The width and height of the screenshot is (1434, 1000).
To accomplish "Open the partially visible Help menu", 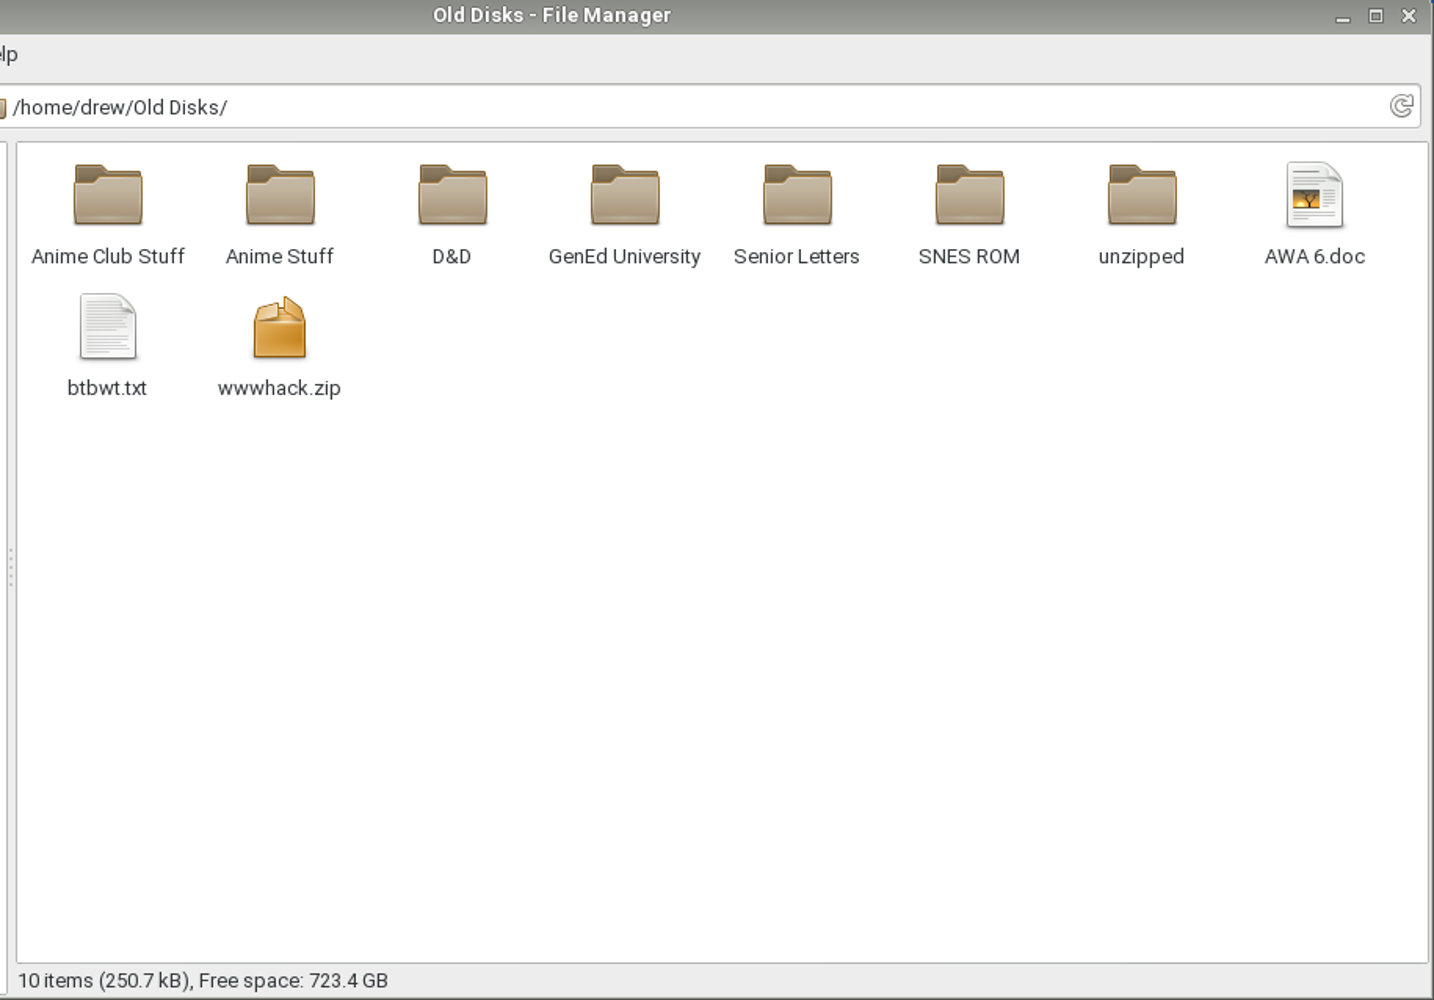I will click(8, 55).
